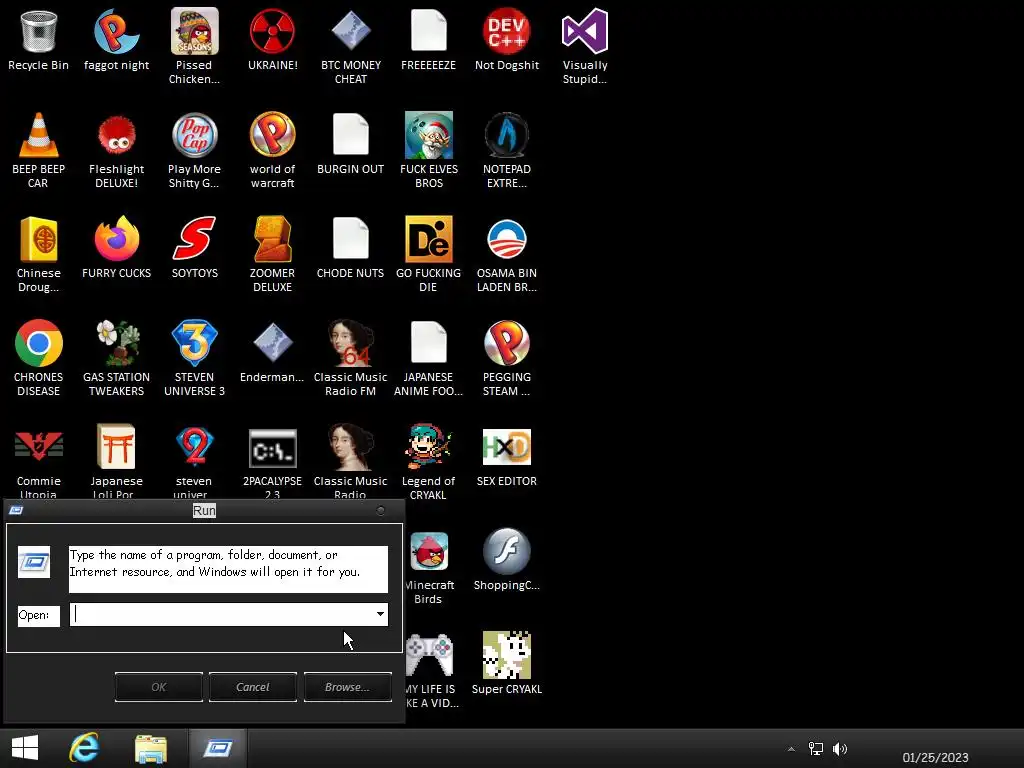This screenshot has width=1024, height=768.
Task: Open the FREEEEEZE blank file icon
Action: point(428,31)
